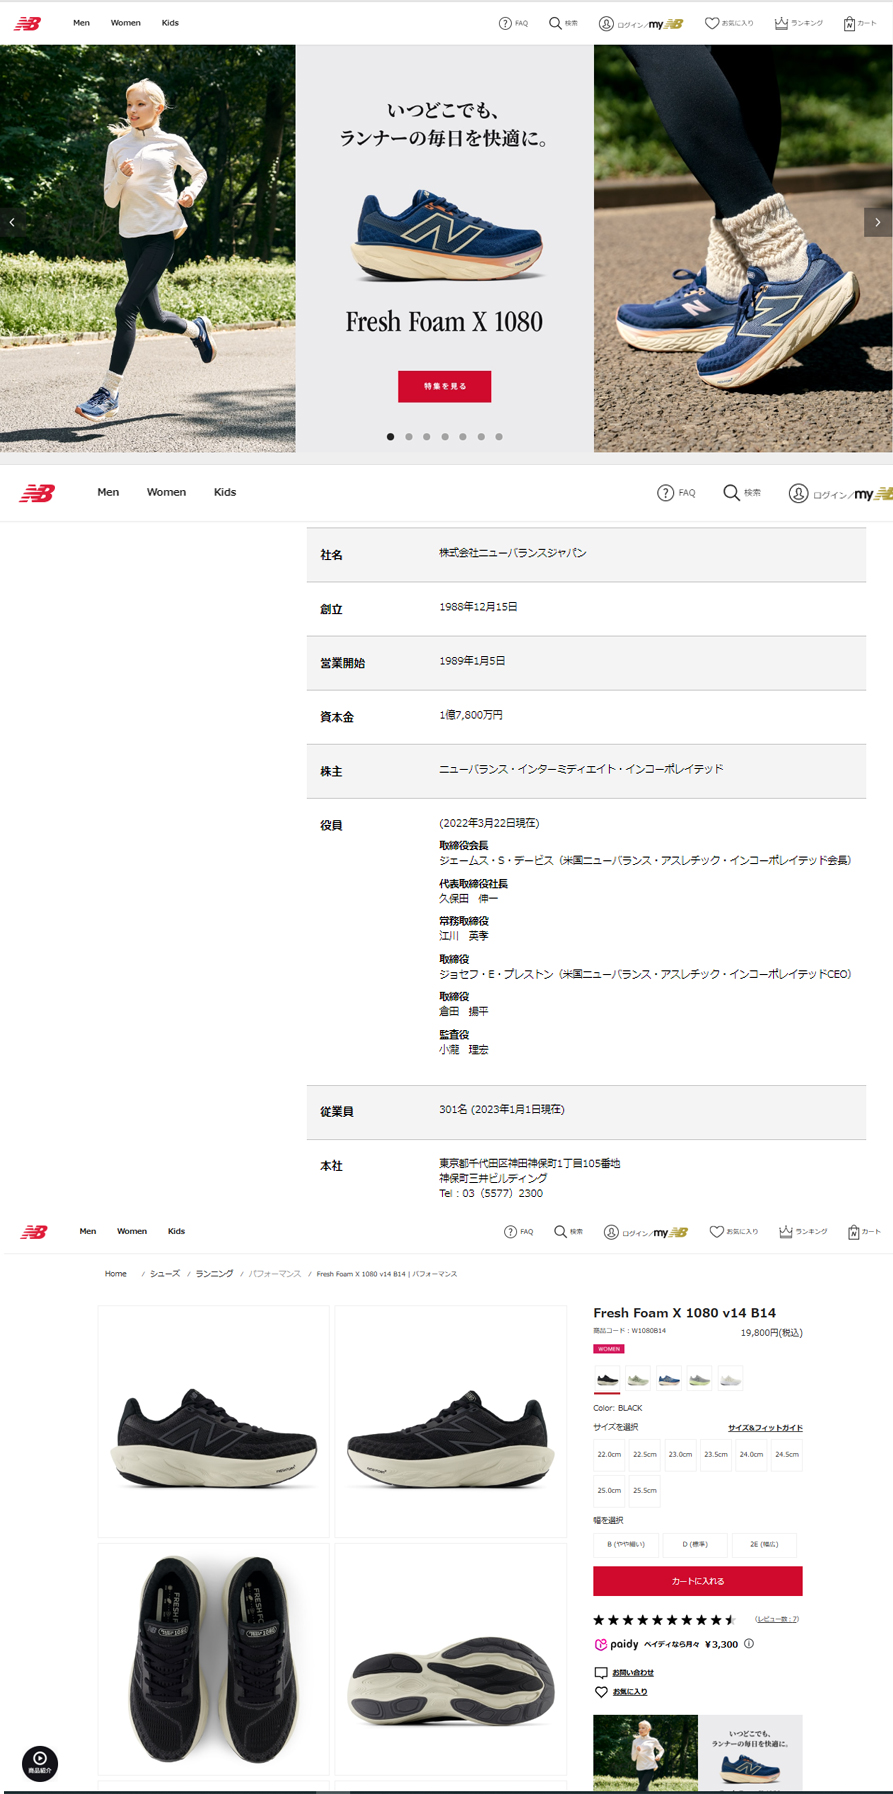Viewport: 893px width, 1794px height.
Task: Add product to favorites via お気に入り heart
Action: coord(621,1692)
